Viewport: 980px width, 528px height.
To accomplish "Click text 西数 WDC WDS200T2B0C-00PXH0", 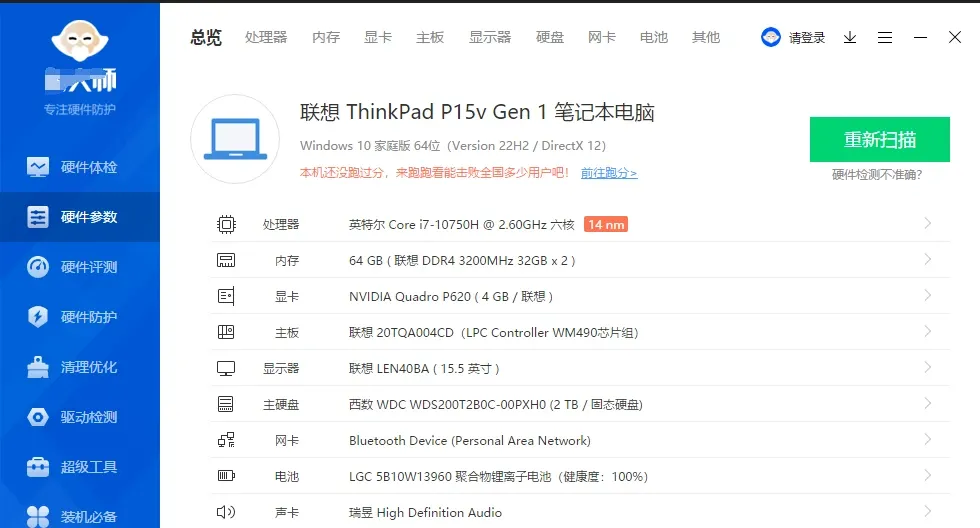I will pyautogui.click(x=447, y=405).
